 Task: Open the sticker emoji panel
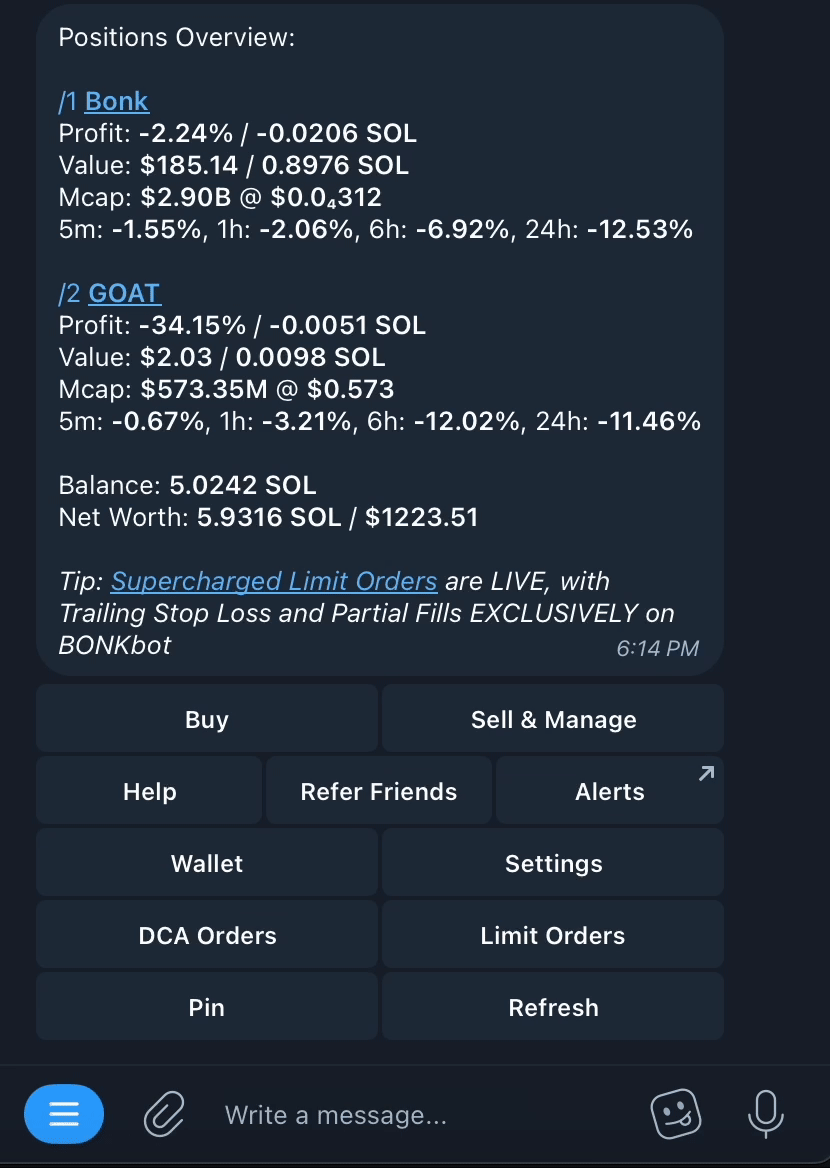(x=676, y=1114)
